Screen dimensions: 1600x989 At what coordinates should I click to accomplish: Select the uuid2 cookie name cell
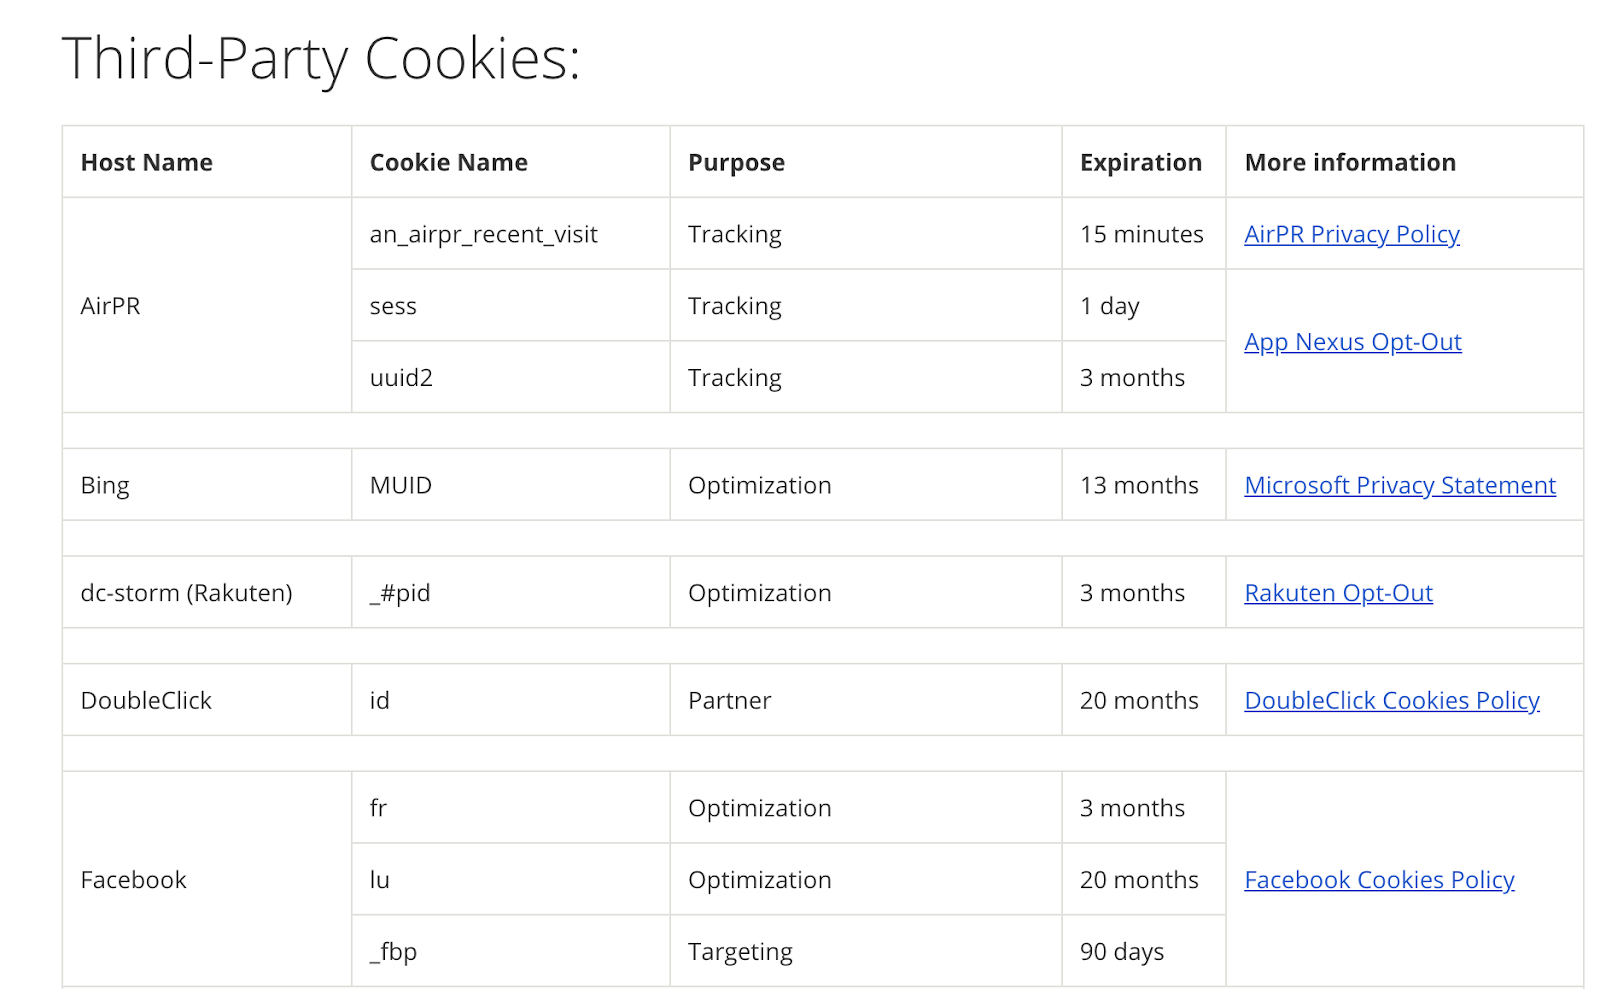coord(511,378)
